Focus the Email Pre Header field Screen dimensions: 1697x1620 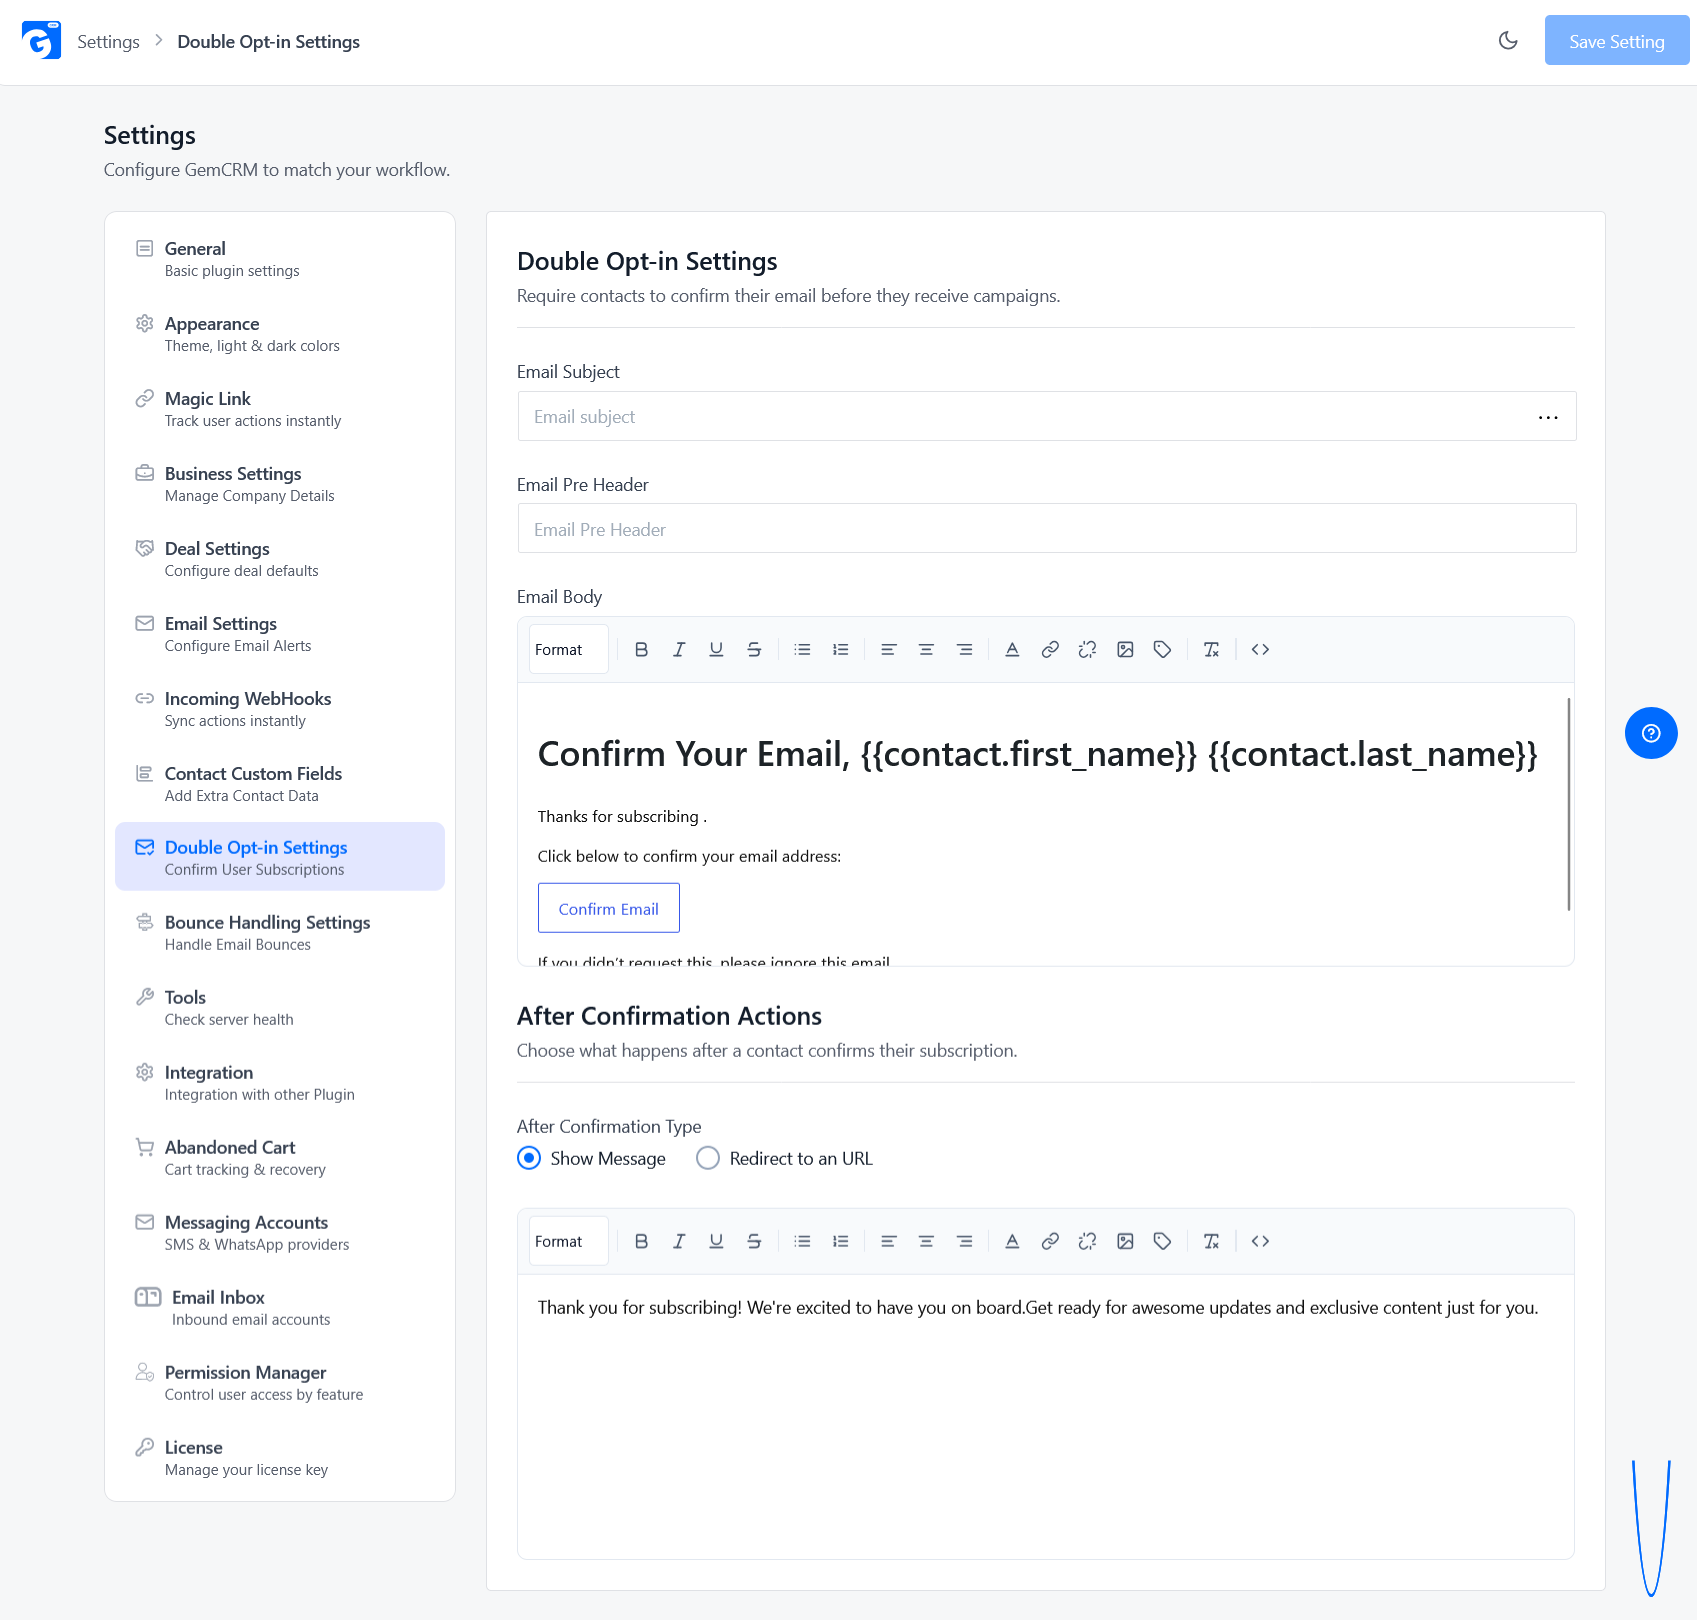click(1047, 529)
